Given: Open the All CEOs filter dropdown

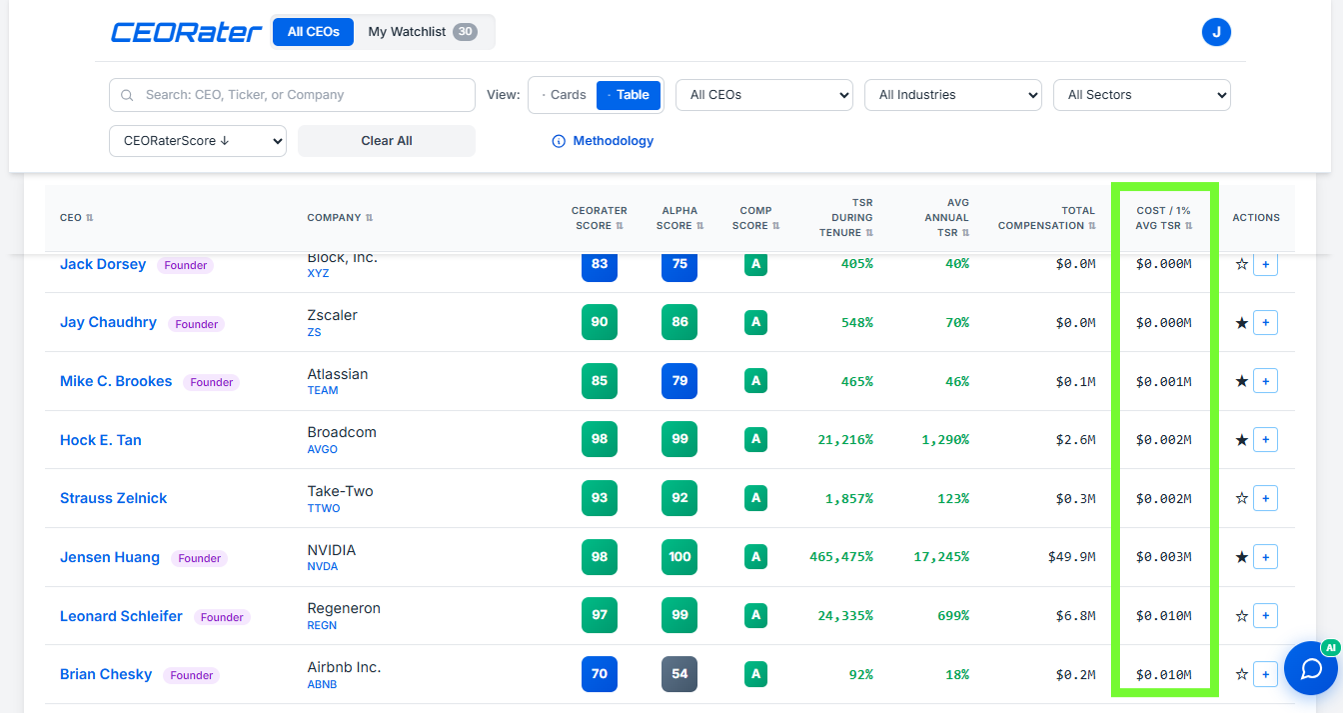Looking at the screenshot, I should tap(764, 95).
